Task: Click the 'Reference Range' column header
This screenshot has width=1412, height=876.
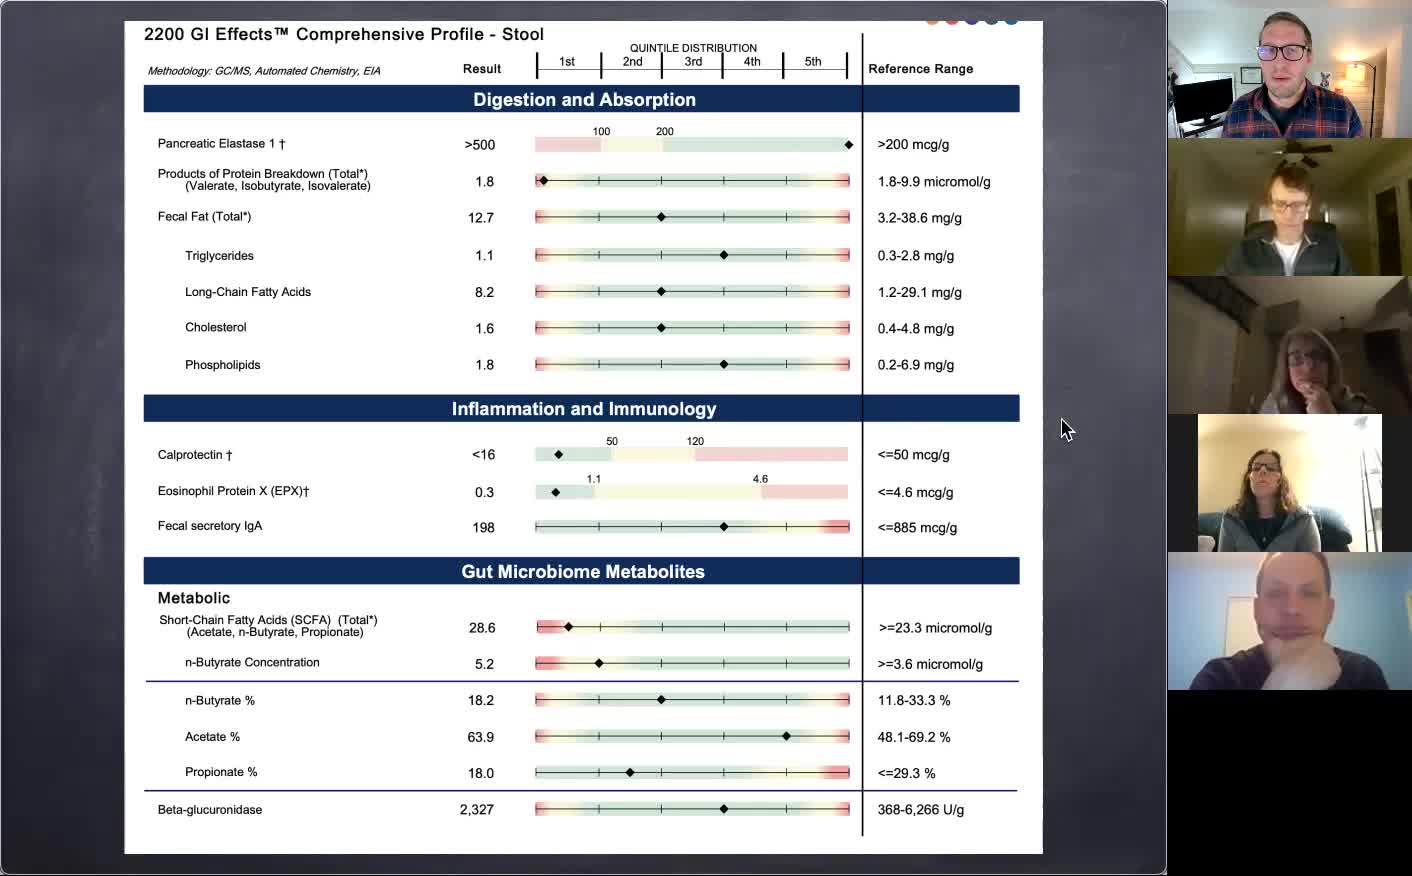Action: point(920,69)
